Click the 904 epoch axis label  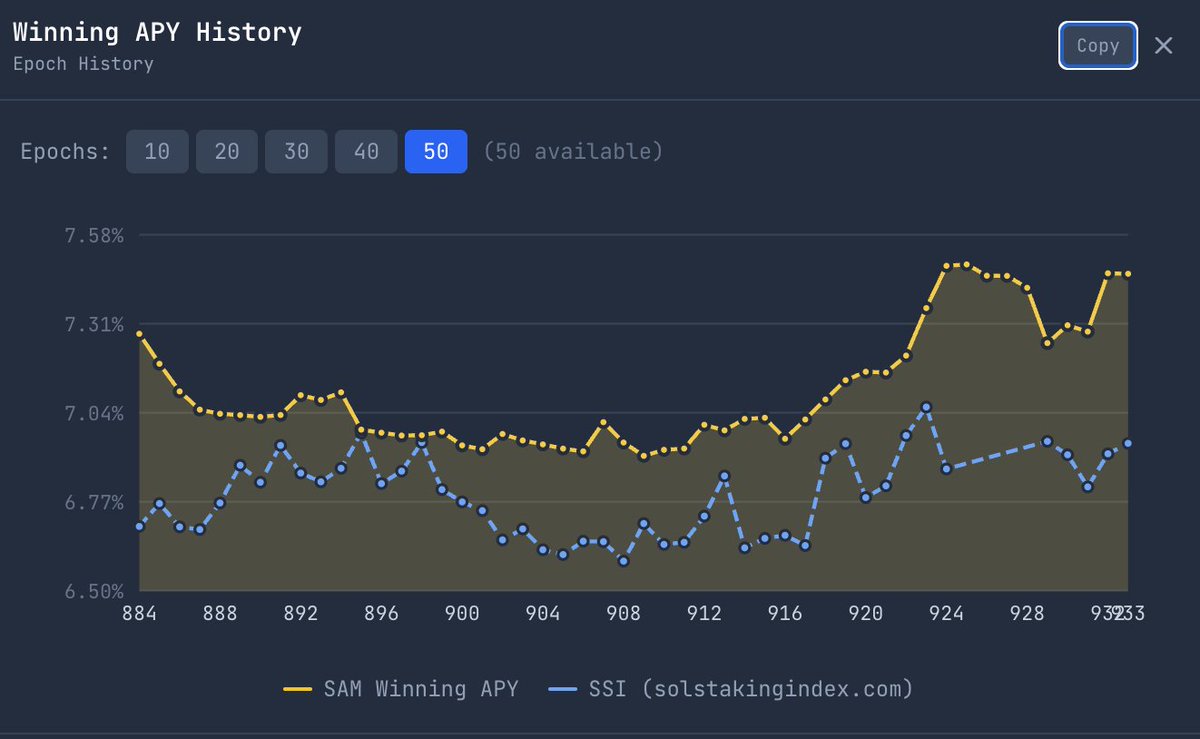[543, 614]
